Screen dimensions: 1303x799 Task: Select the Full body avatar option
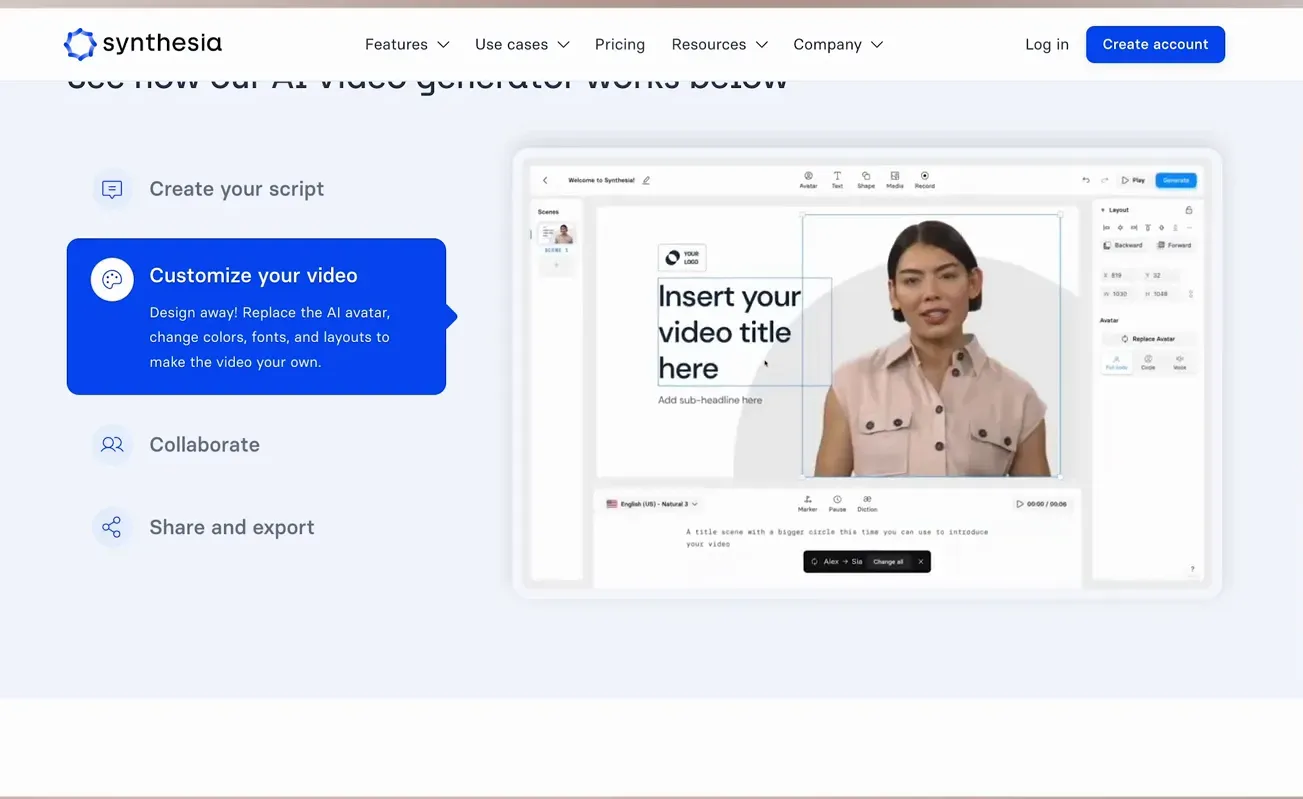(x=1116, y=362)
